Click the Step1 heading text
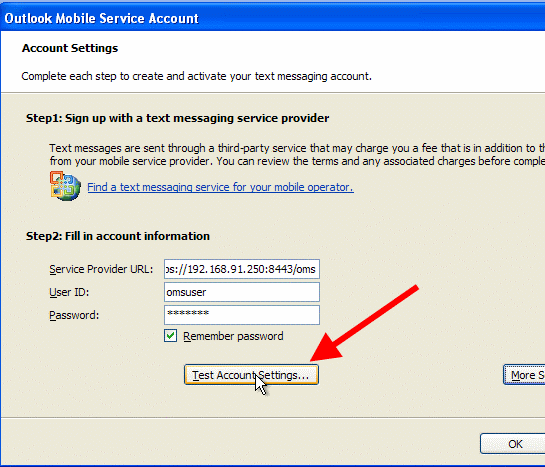This screenshot has height=467, width=545. pos(177,118)
